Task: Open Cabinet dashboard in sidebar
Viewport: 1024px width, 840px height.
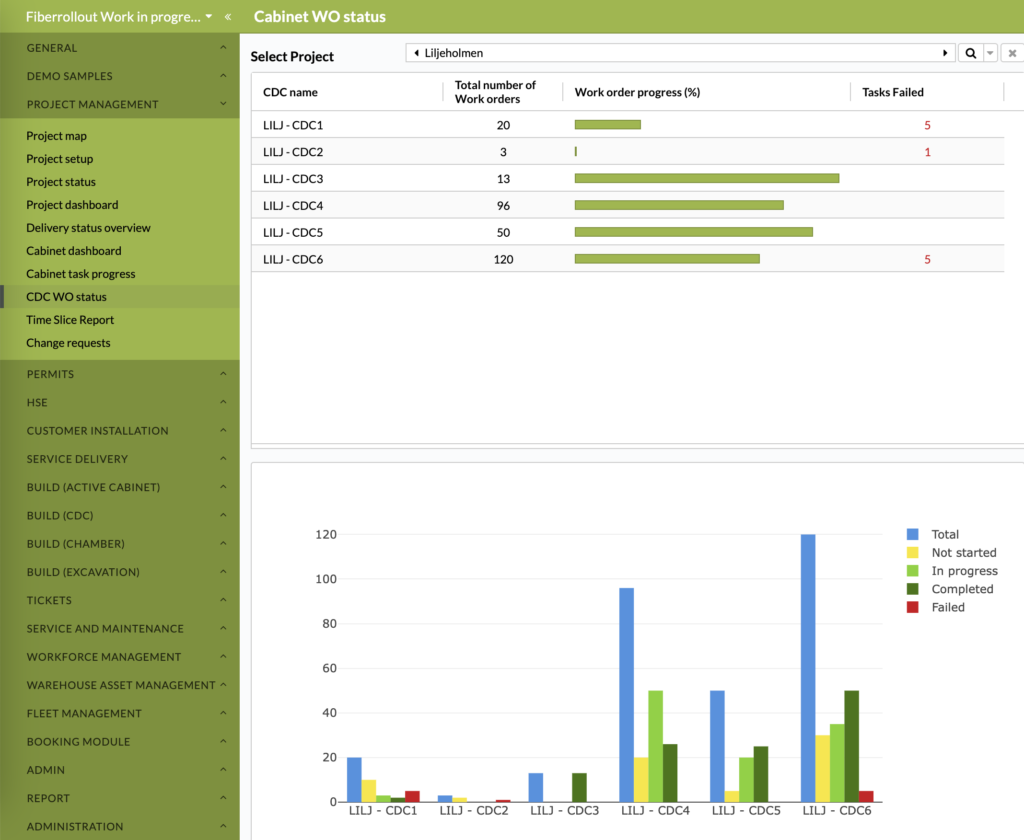Action: pos(73,251)
